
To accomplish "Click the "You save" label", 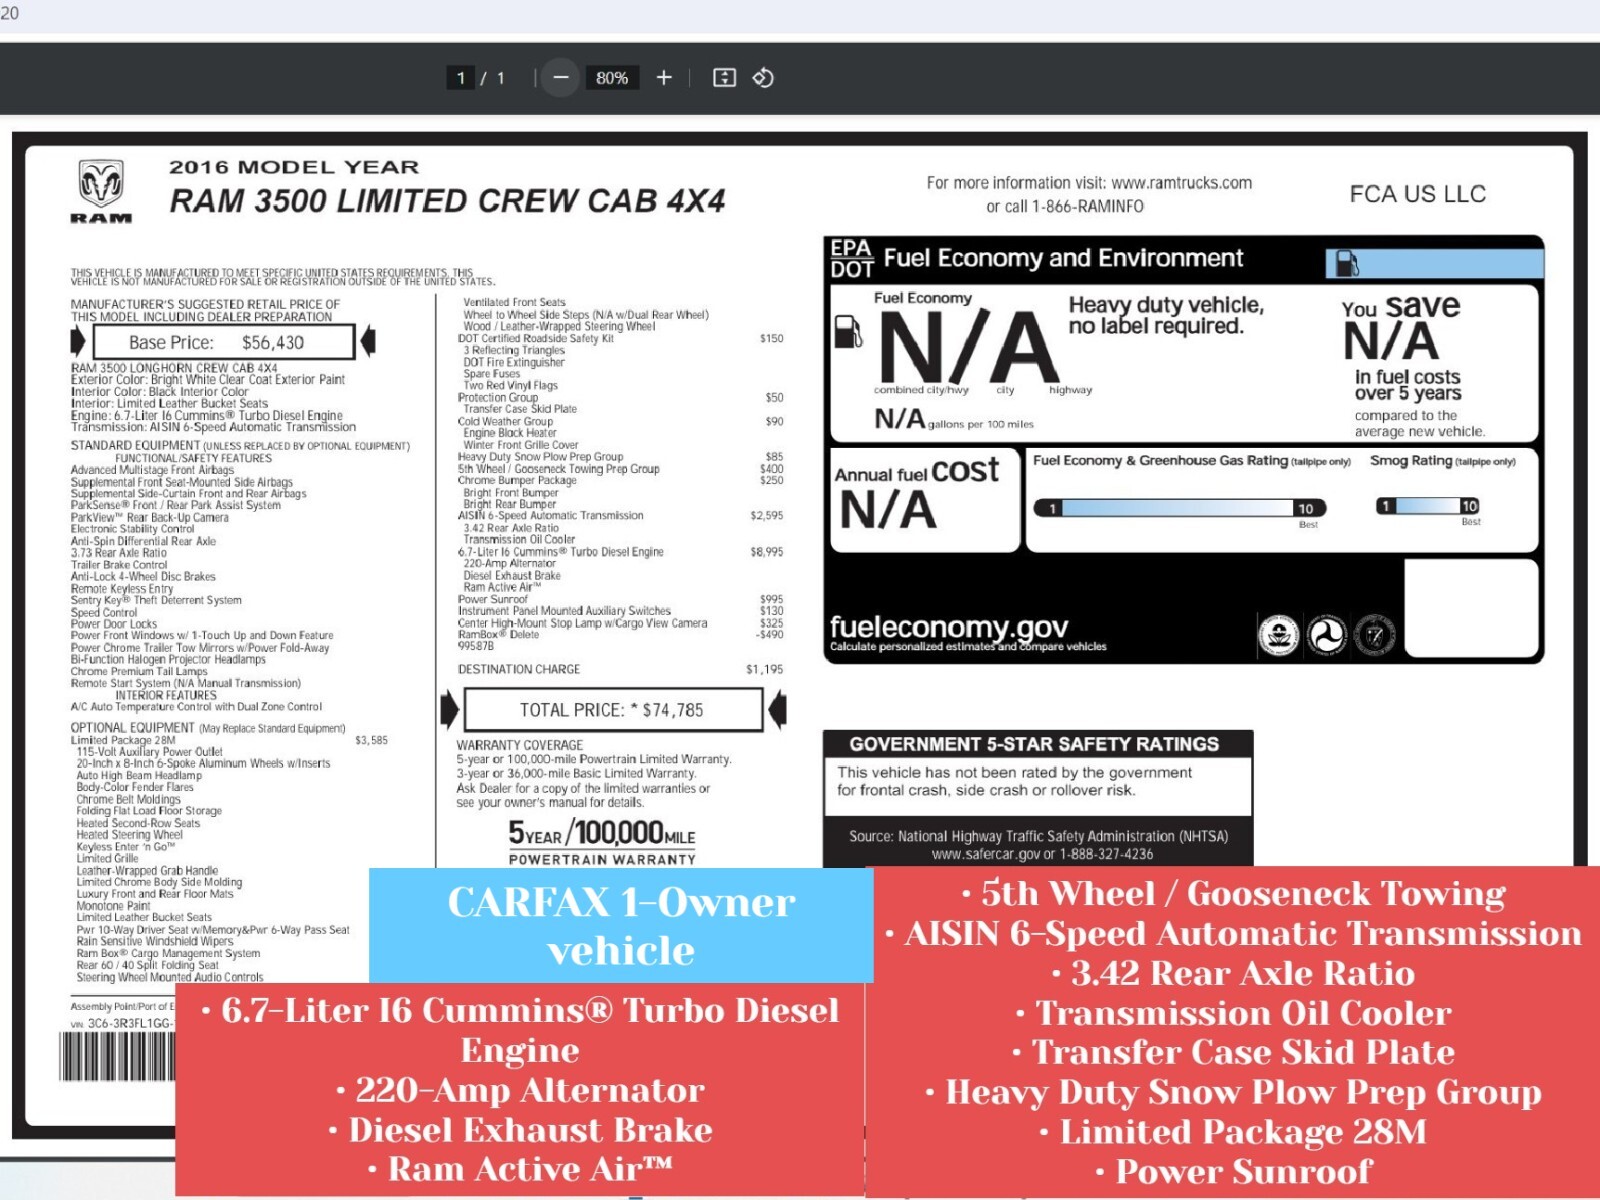I will (x=1401, y=306).
